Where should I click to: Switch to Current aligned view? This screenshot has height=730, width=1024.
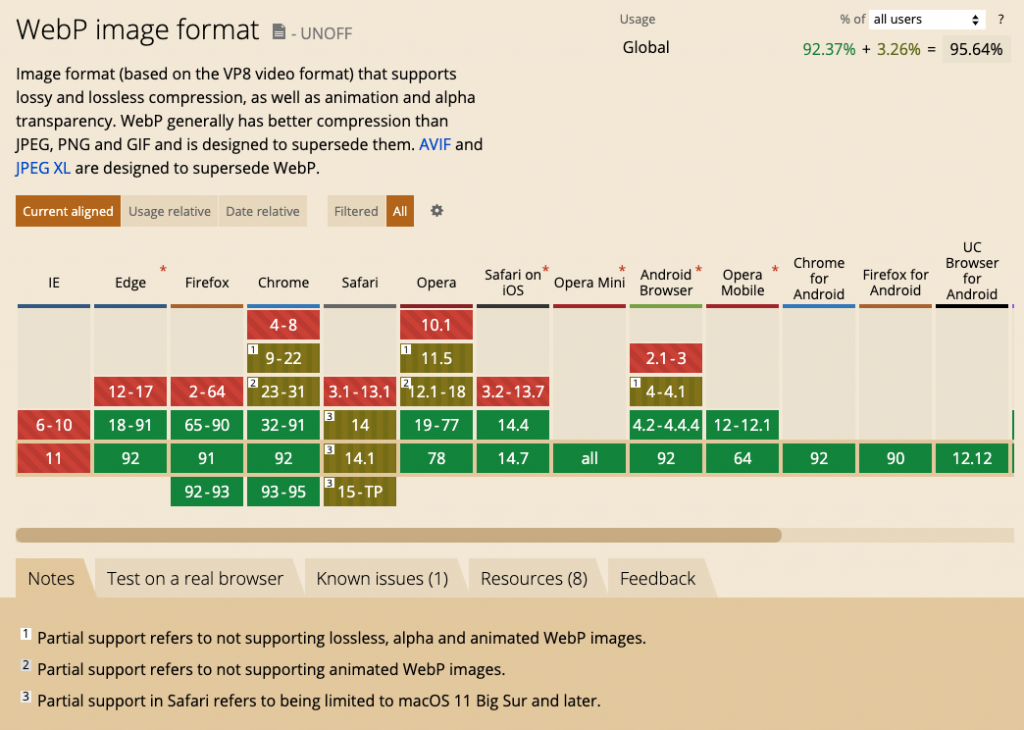[68, 211]
